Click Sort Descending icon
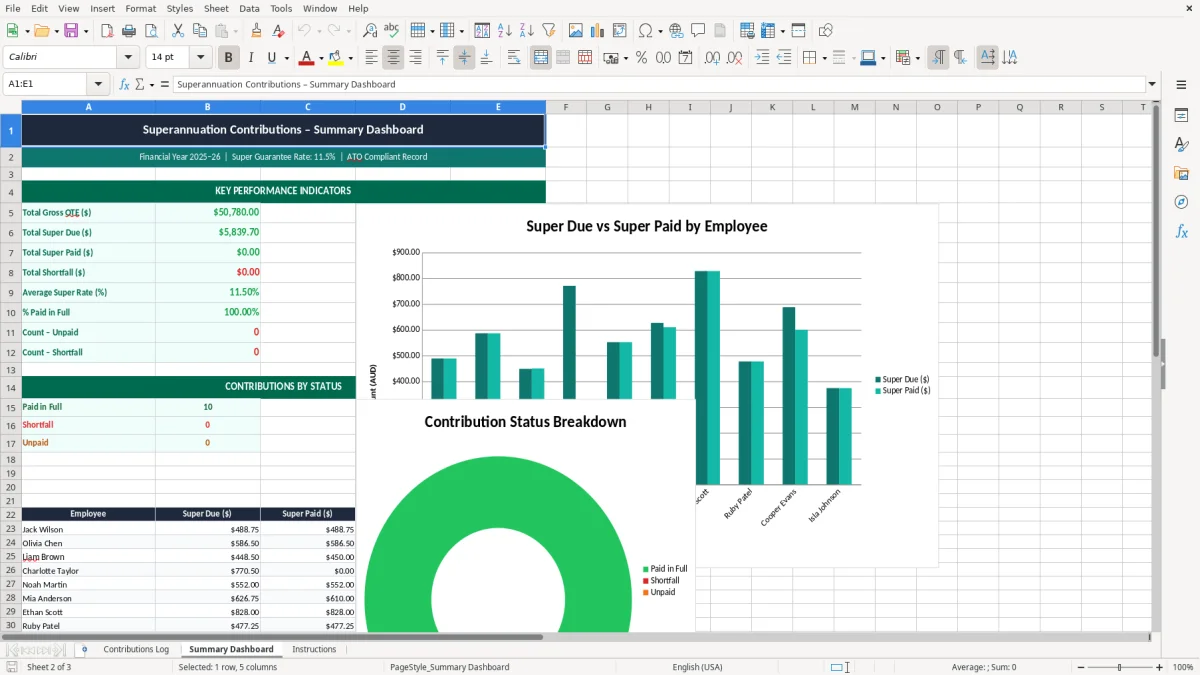 coord(526,31)
